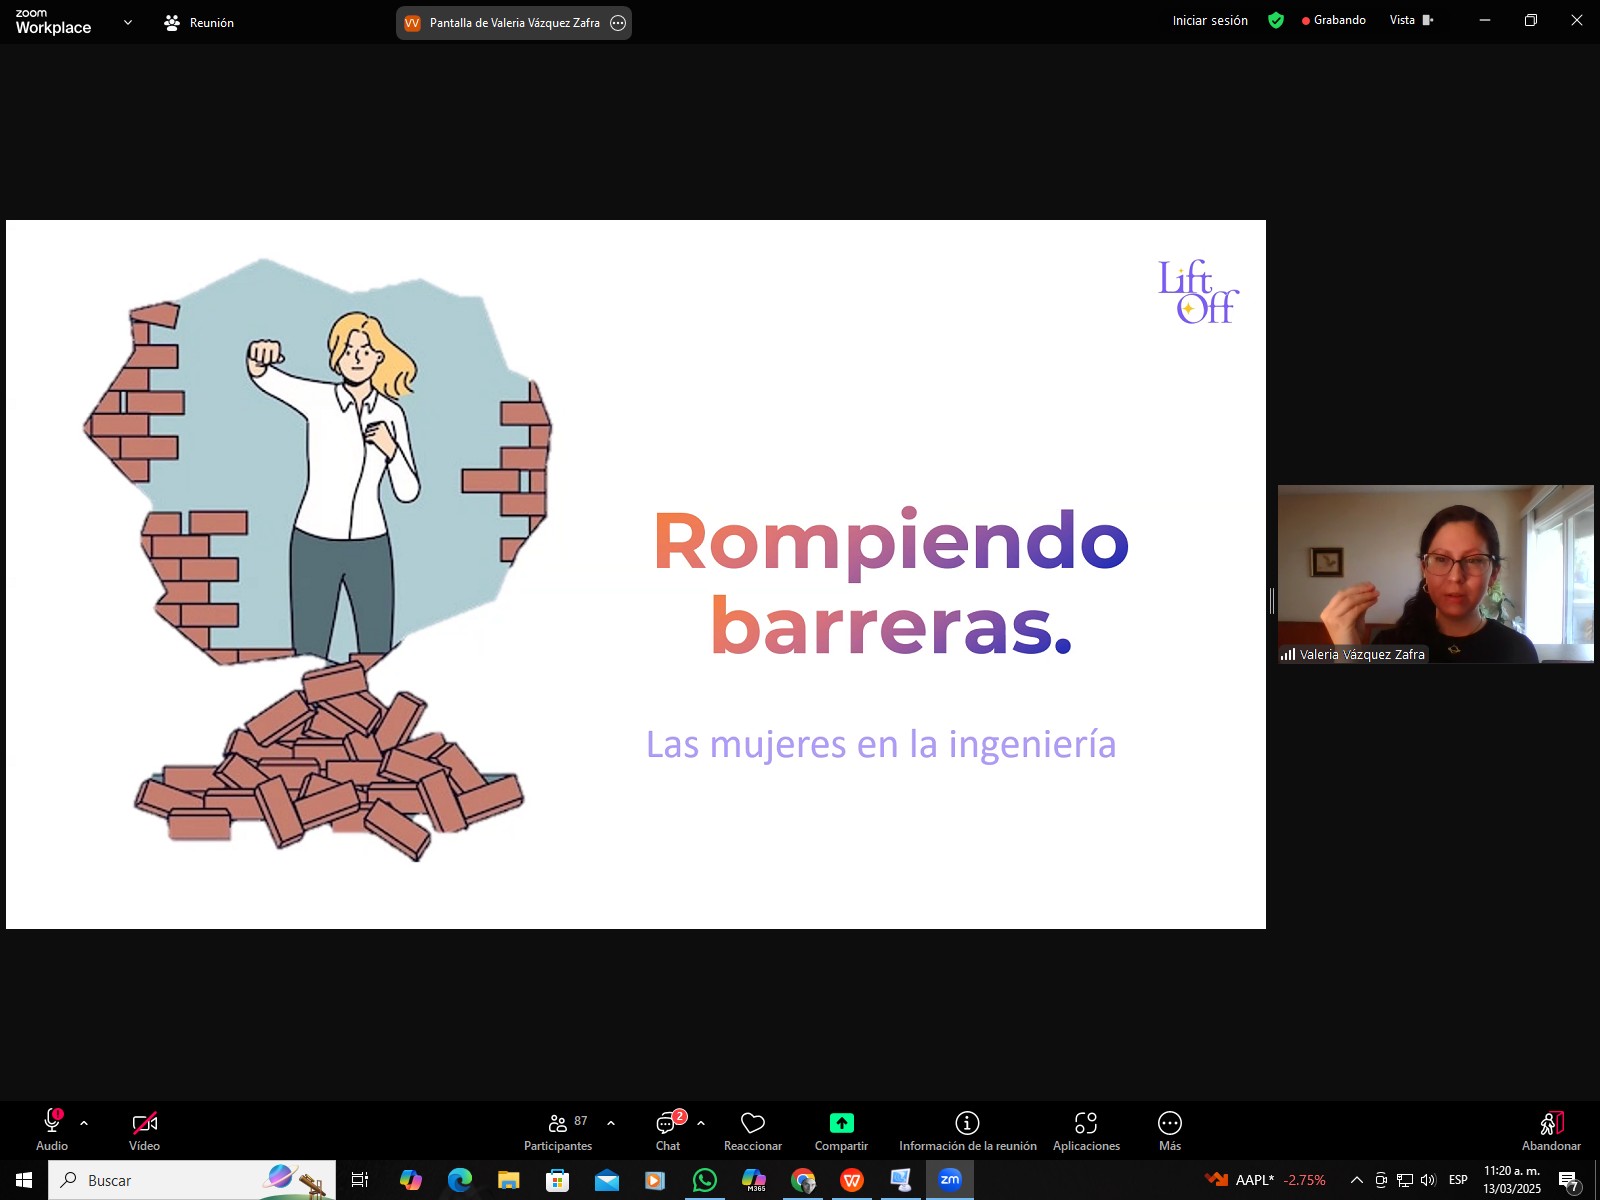
Task: Open Información de la reunión
Action: (x=967, y=1123)
